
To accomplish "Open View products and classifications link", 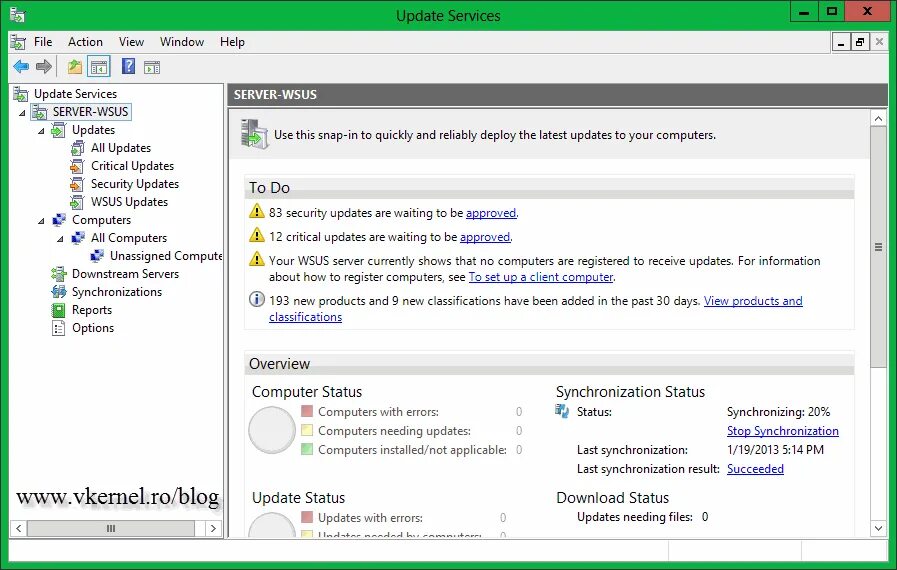I will (x=753, y=301).
